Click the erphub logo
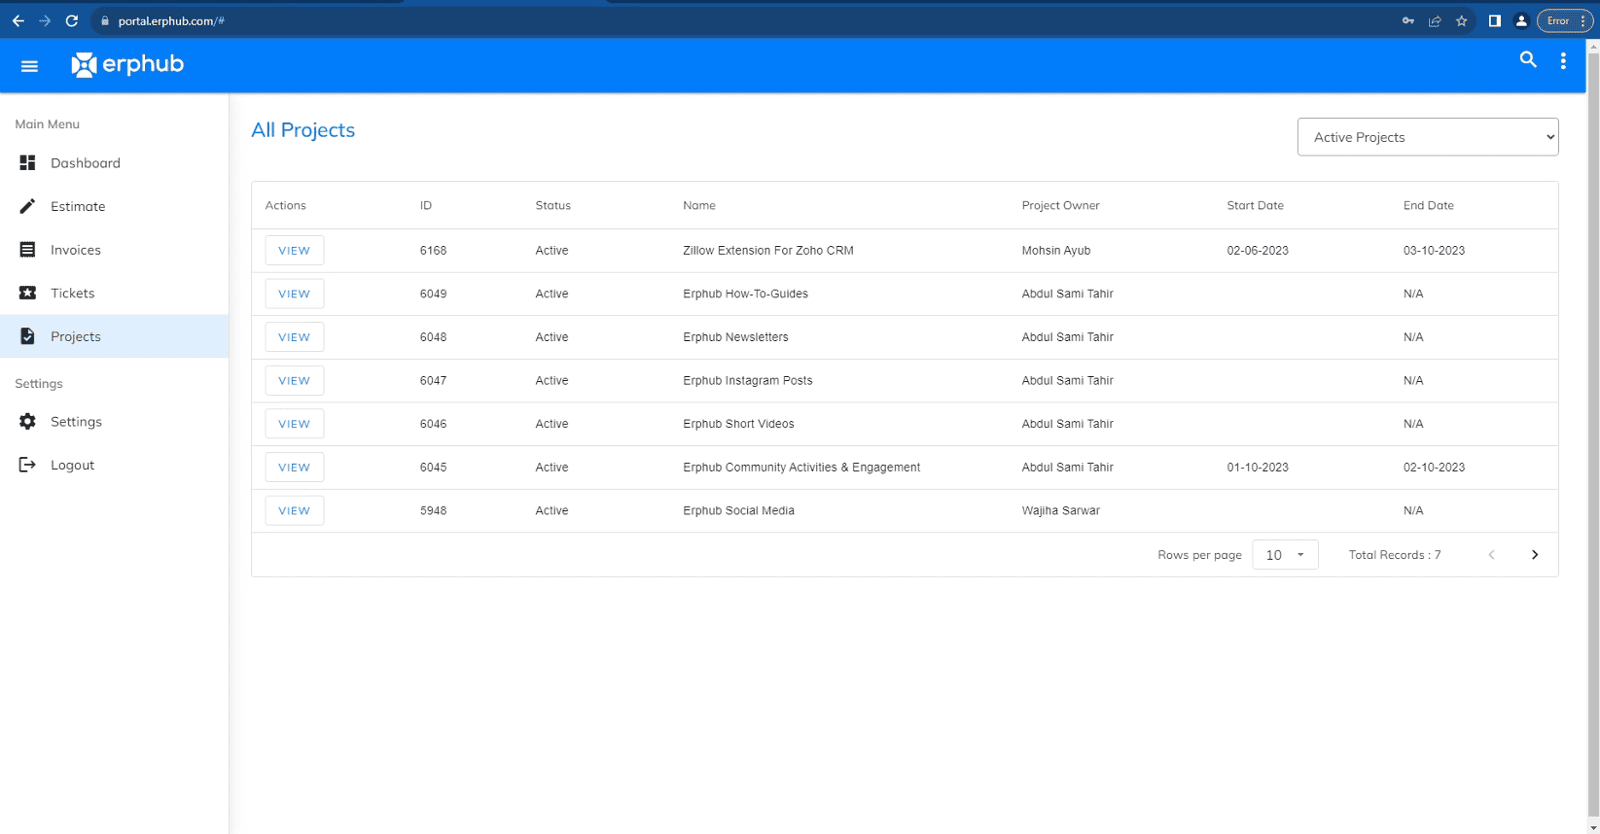Screen dimensions: 1600x834 [127, 65]
